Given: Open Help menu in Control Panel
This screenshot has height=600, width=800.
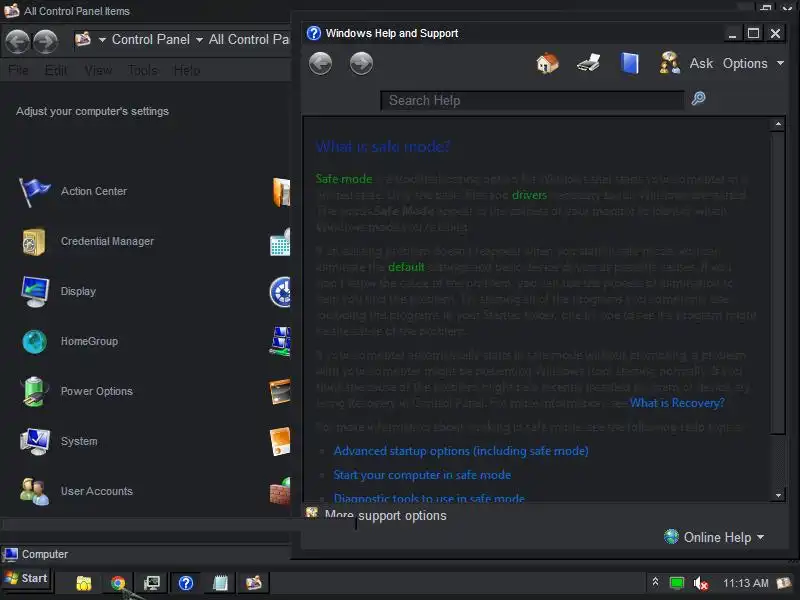Looking at the screenshot, I should 187,70.
